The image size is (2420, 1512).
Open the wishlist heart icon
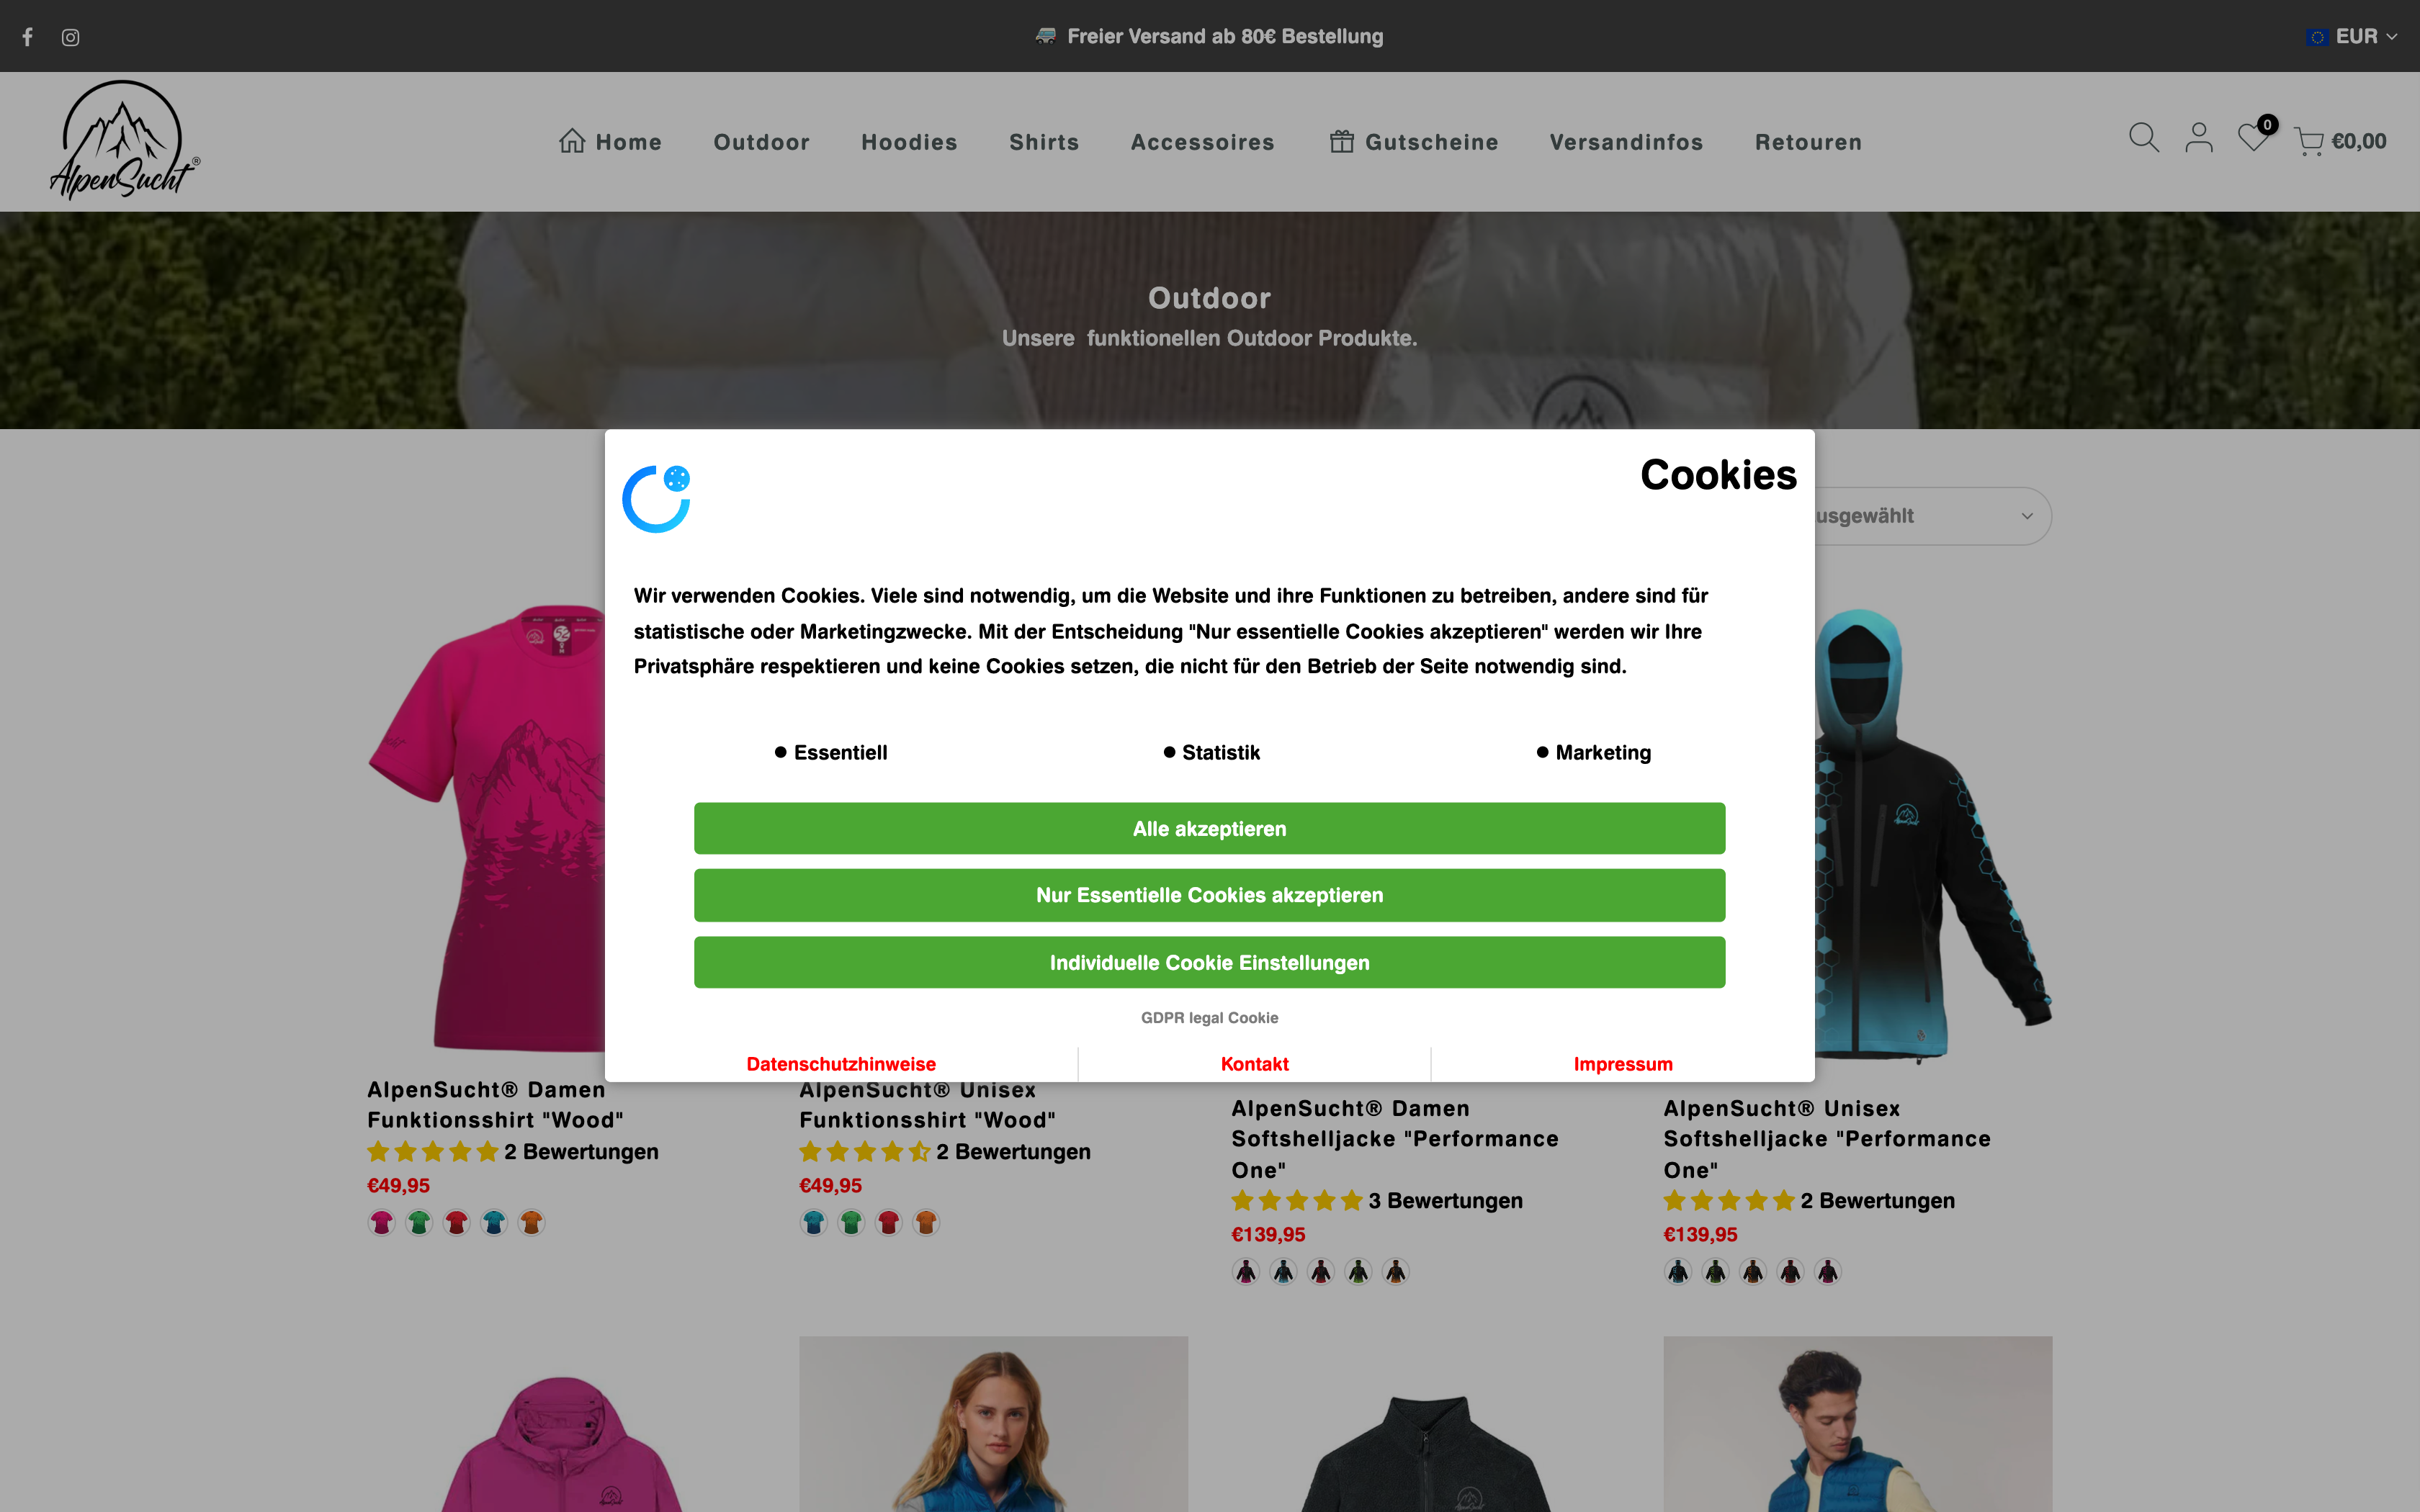click(x=2252, y=141)
